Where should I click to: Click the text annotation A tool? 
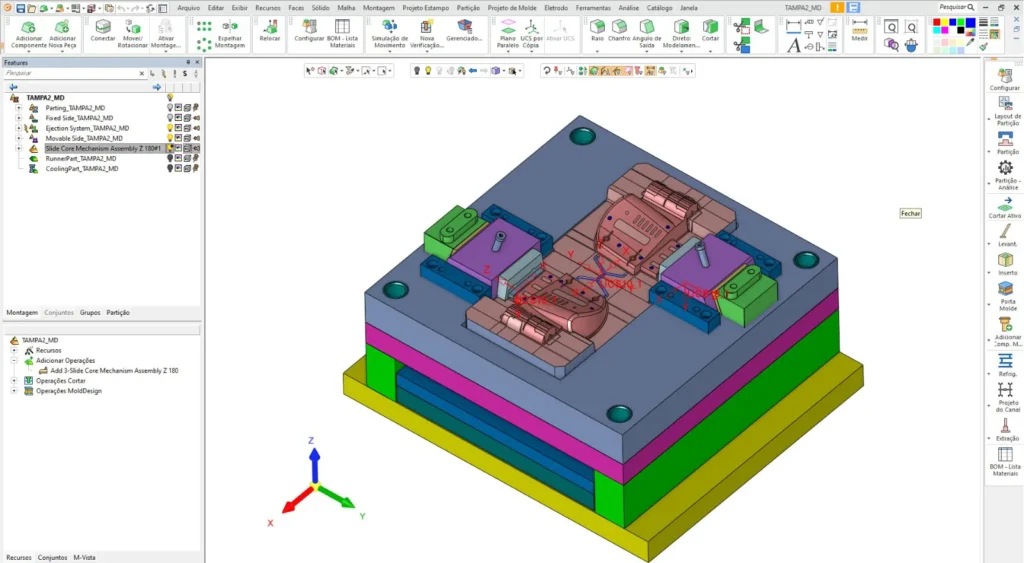coord(793,45)
